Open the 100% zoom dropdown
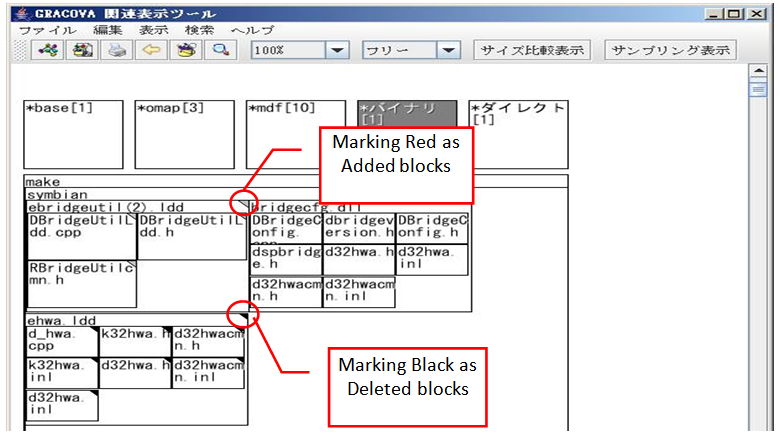Viewport: 780px width, 444px height. tap(337, 50)
